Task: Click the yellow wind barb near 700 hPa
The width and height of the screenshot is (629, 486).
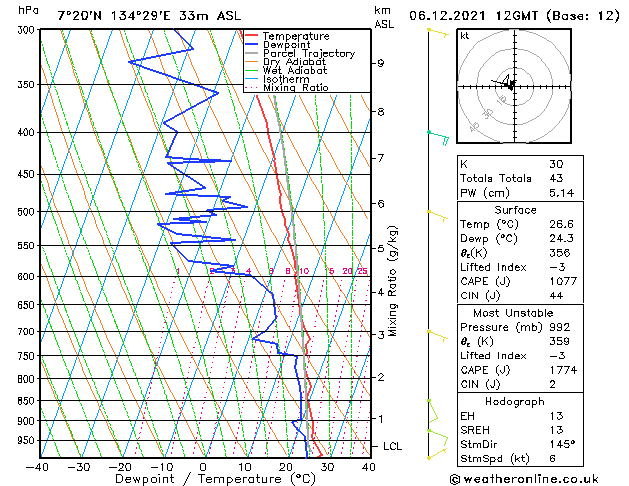Action: (438, 336)
